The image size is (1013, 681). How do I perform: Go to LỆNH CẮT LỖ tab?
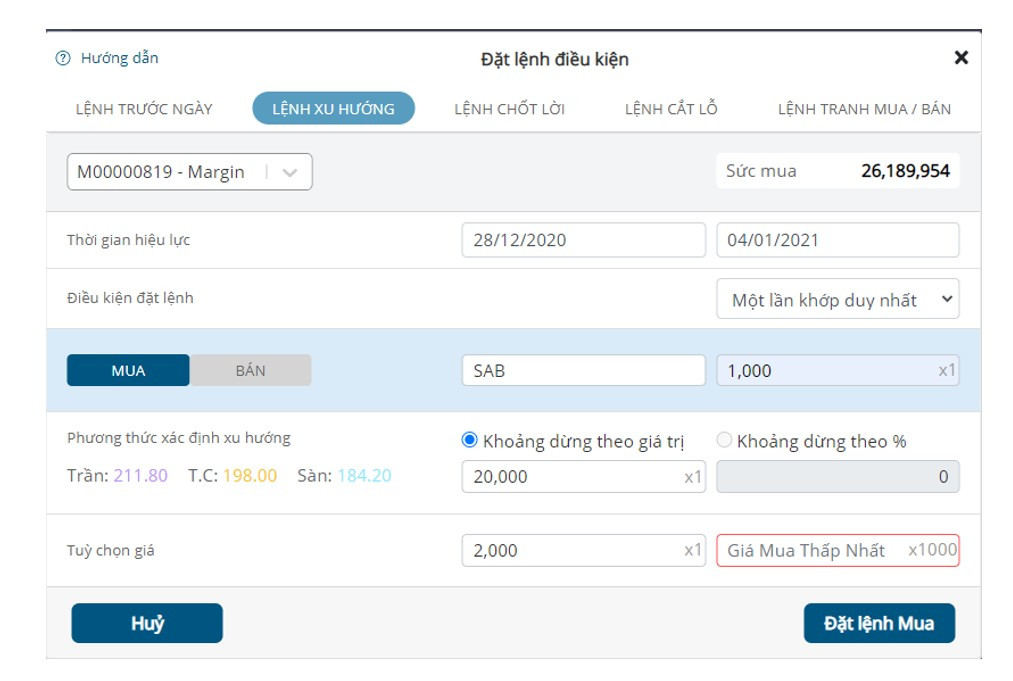click(671, 109)
